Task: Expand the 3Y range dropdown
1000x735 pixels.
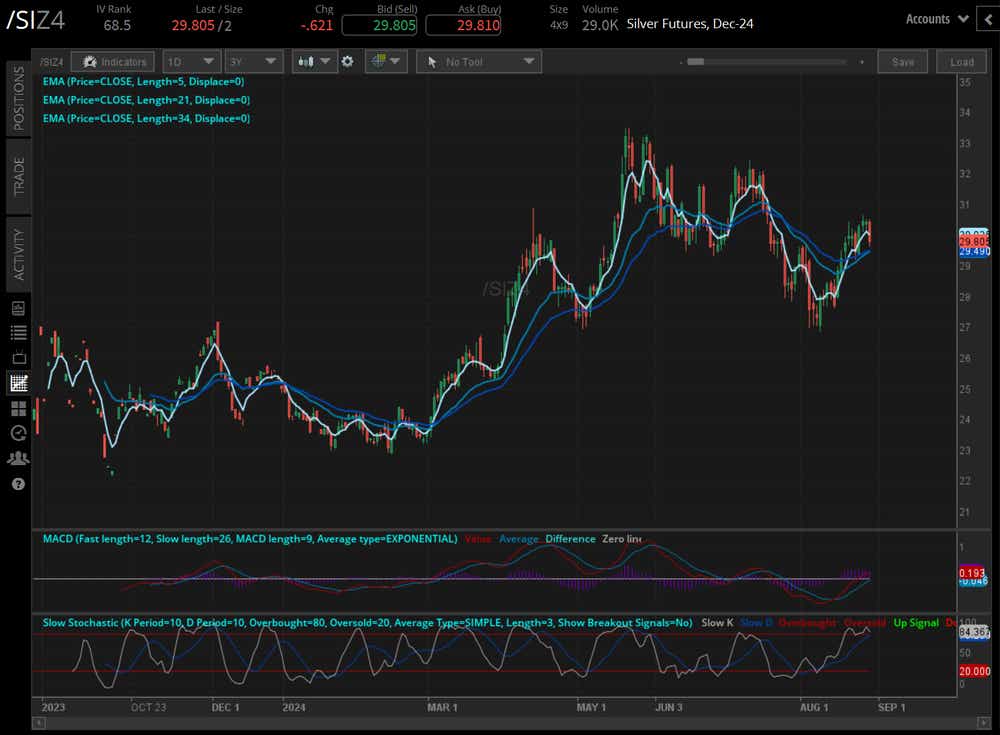Action: pos(254,61)
